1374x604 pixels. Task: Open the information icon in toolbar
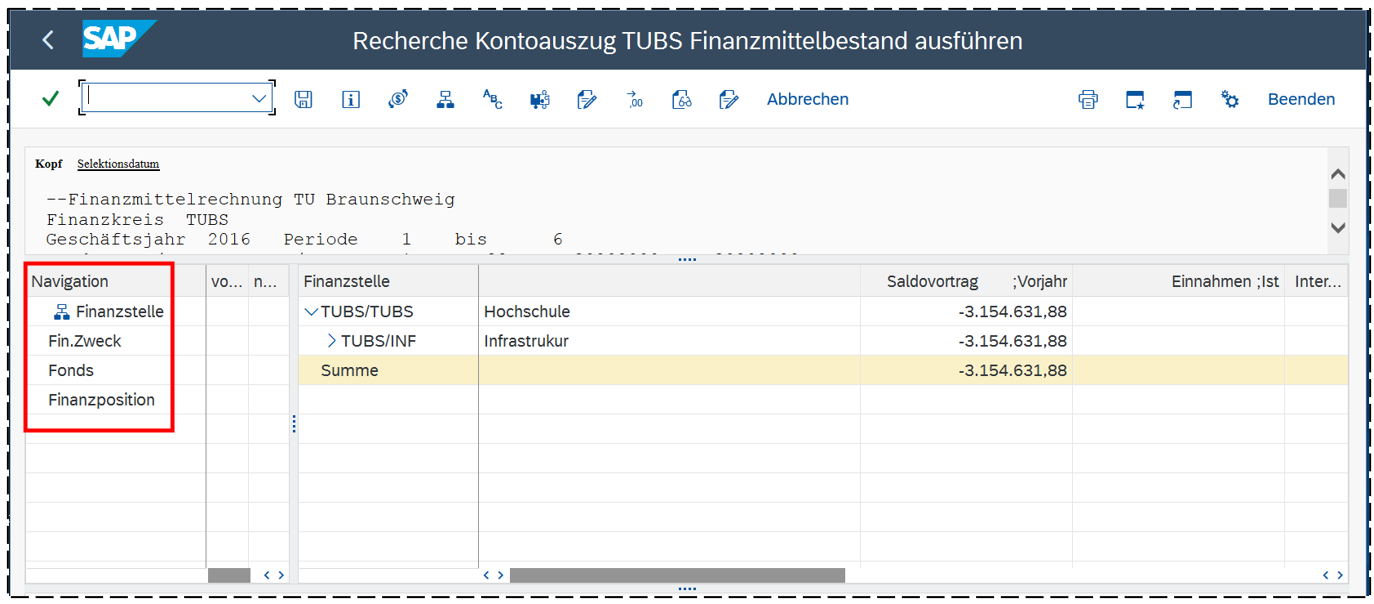tap(350, 99)
